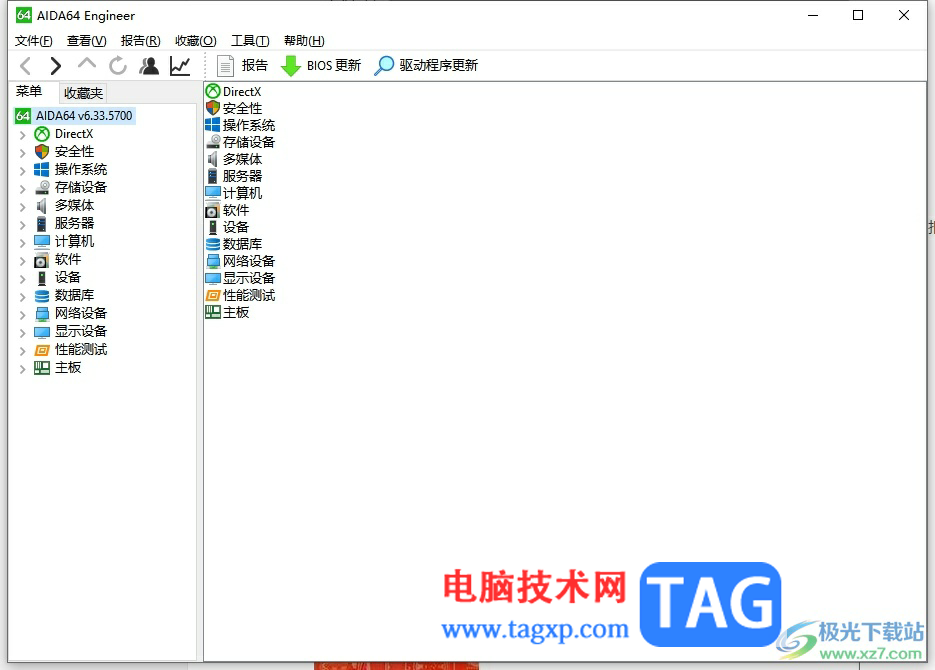Click 安全性 label in right pane
The height and width of the screenshot is (670, 935).
(242, 108)
